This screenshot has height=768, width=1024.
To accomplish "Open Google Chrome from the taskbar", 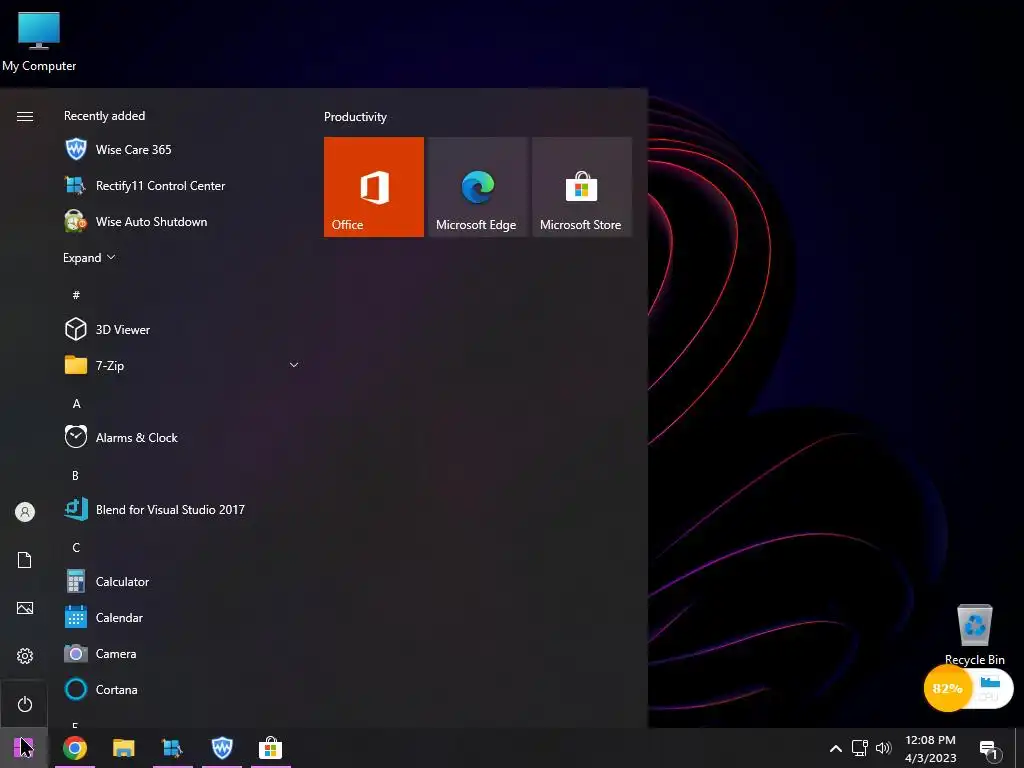I will pyautogui.click(x=75, y=748).
